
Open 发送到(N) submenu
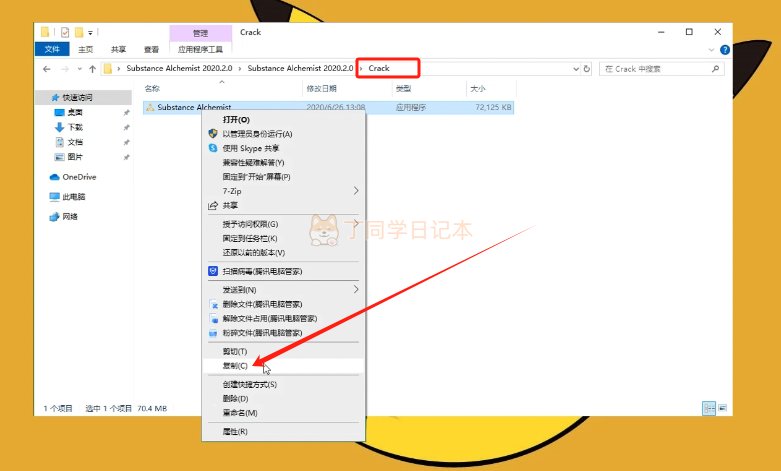283,290
